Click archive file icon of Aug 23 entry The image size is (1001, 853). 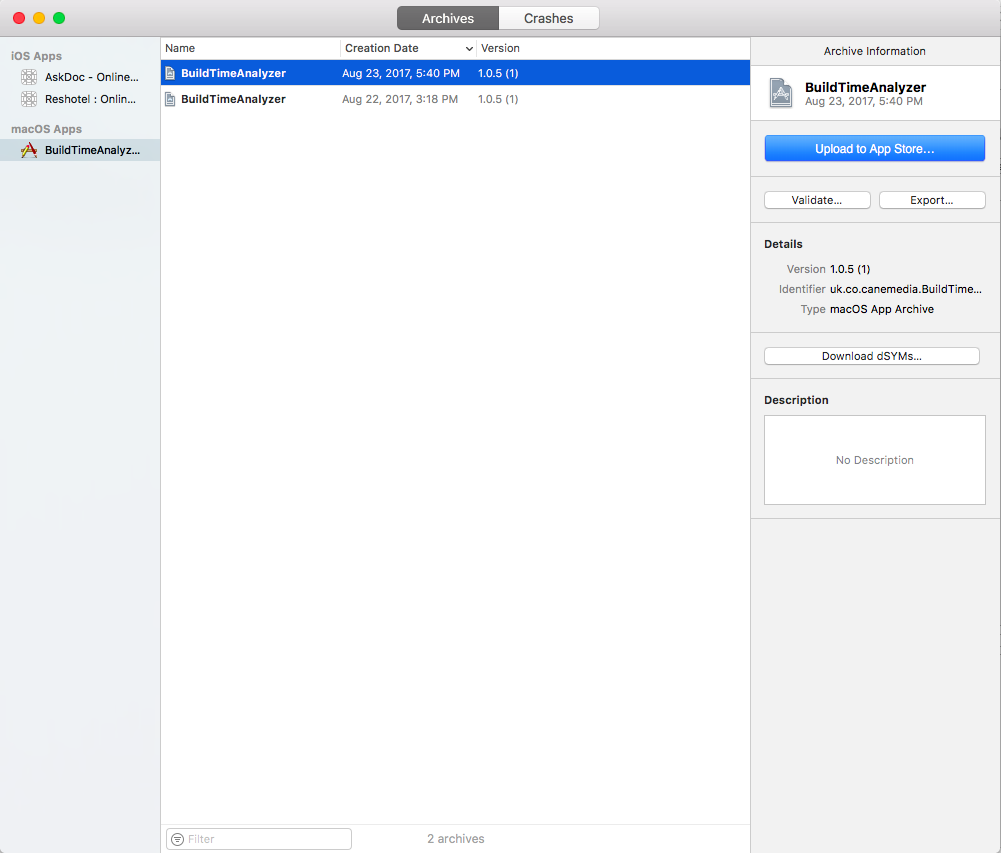click(170, 73)
